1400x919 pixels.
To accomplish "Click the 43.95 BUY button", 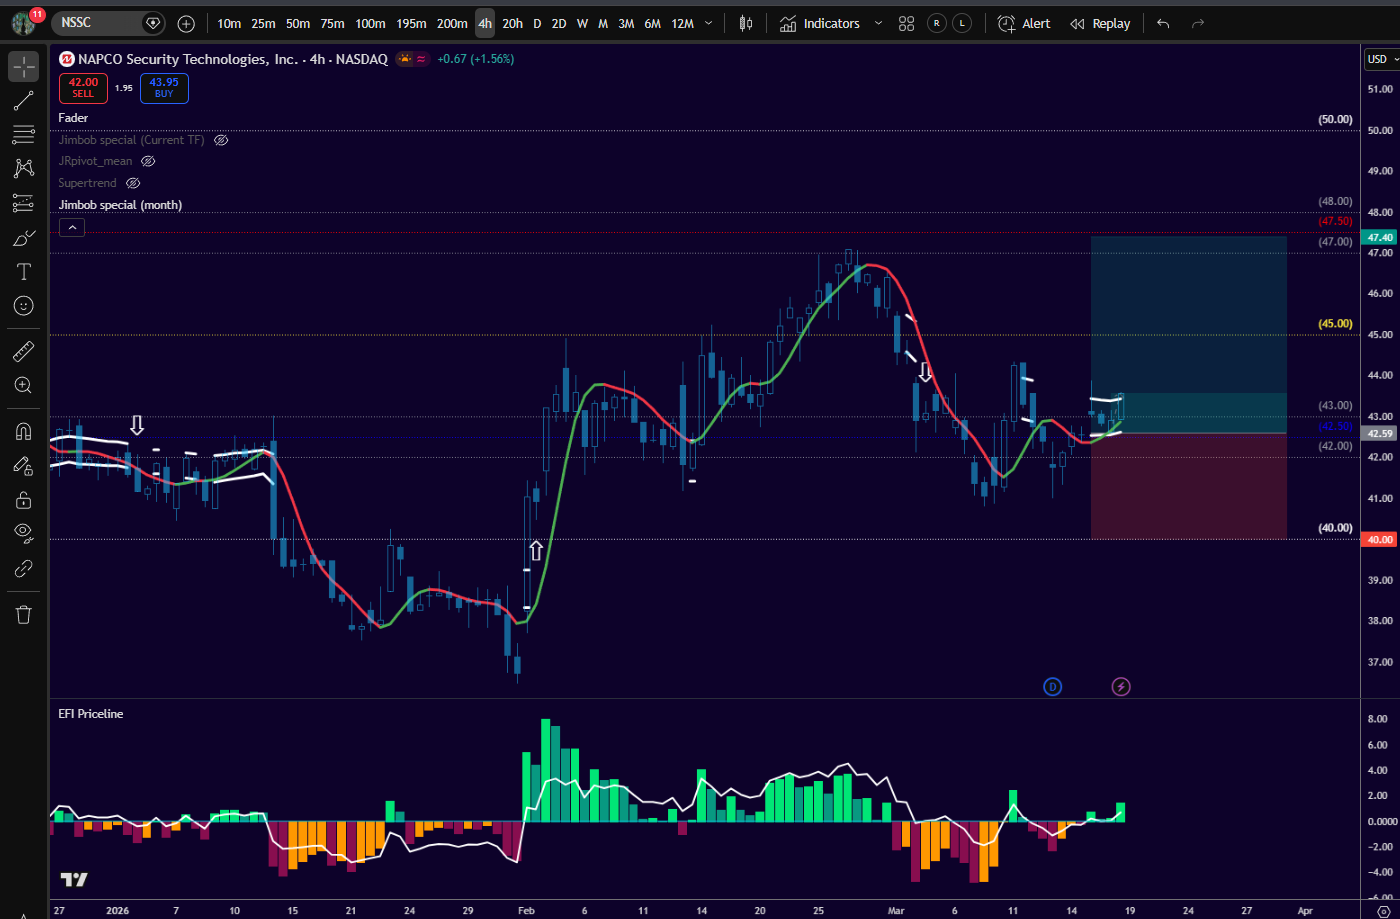I will pyautogui.click(x=164, y=88).
